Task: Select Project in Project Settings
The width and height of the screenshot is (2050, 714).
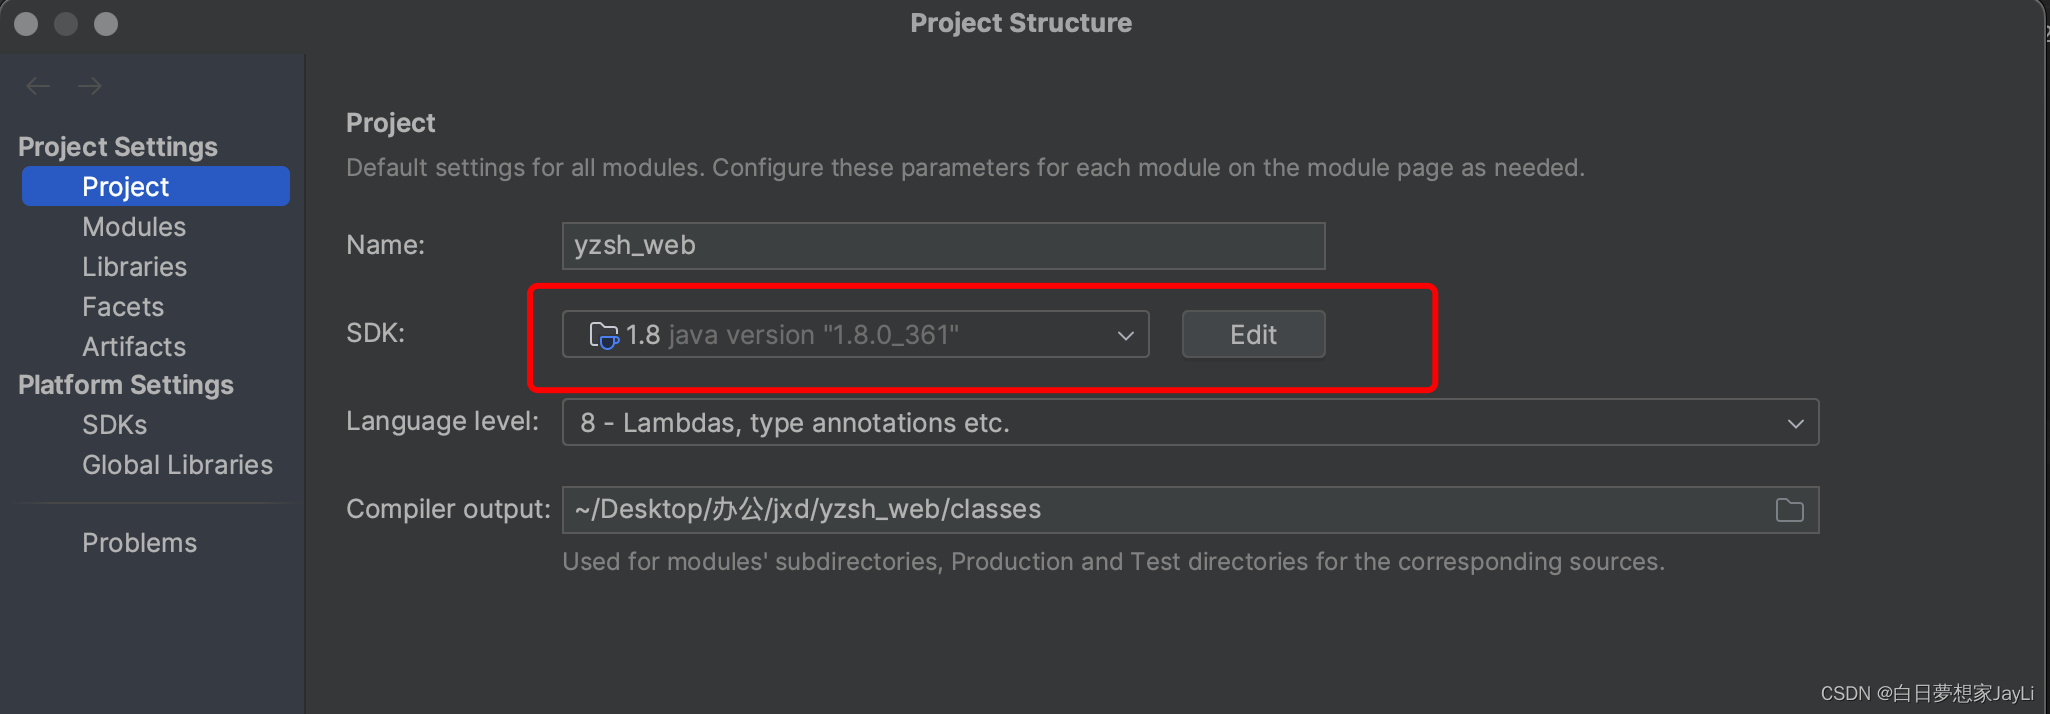Action: pyautogui.click(x=126, y=187)
